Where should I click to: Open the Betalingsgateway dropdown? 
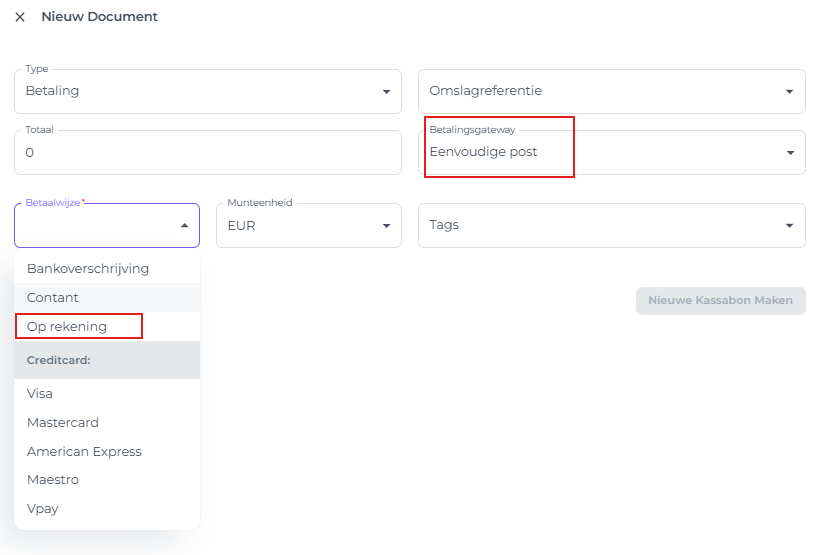tap(610, 153)
